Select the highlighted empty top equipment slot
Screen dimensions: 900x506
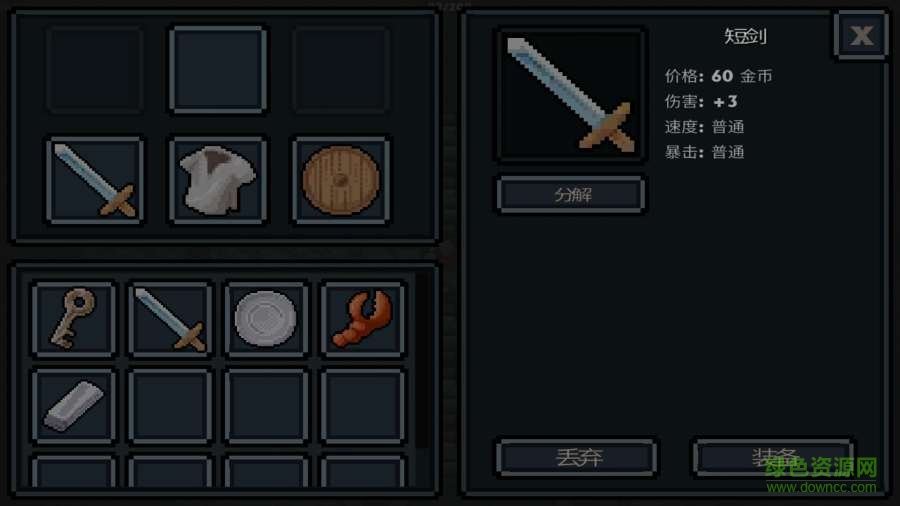coord(218,69)
